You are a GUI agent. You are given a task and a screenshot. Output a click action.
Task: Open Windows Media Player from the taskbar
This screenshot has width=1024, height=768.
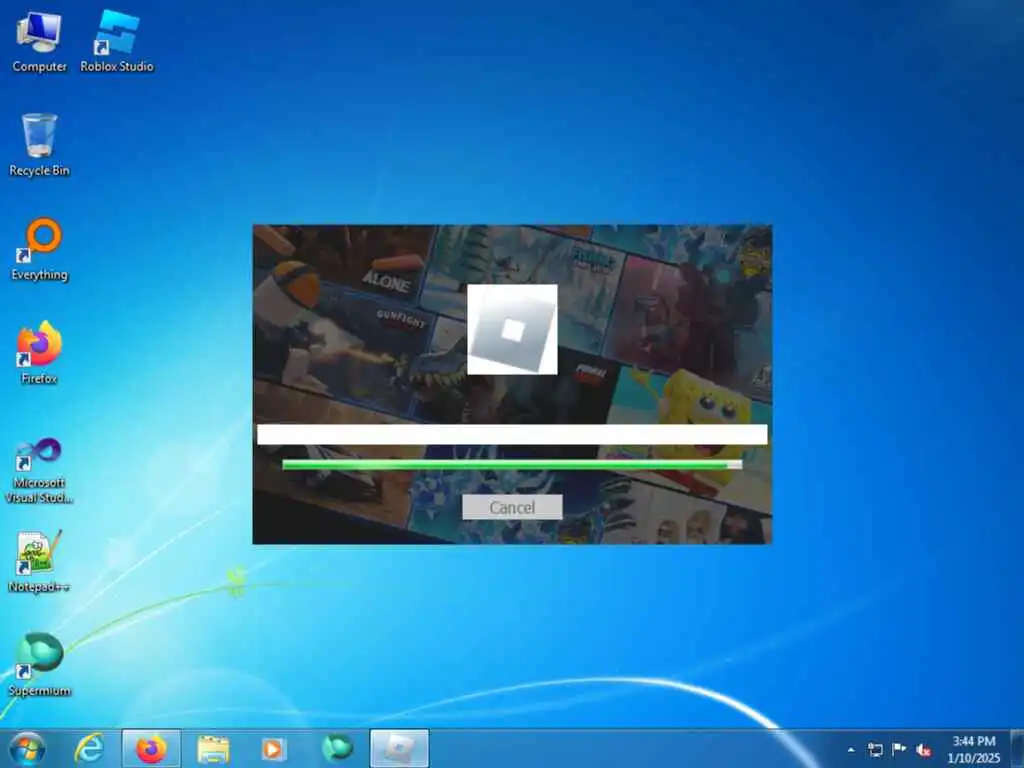tap(273, 749)
